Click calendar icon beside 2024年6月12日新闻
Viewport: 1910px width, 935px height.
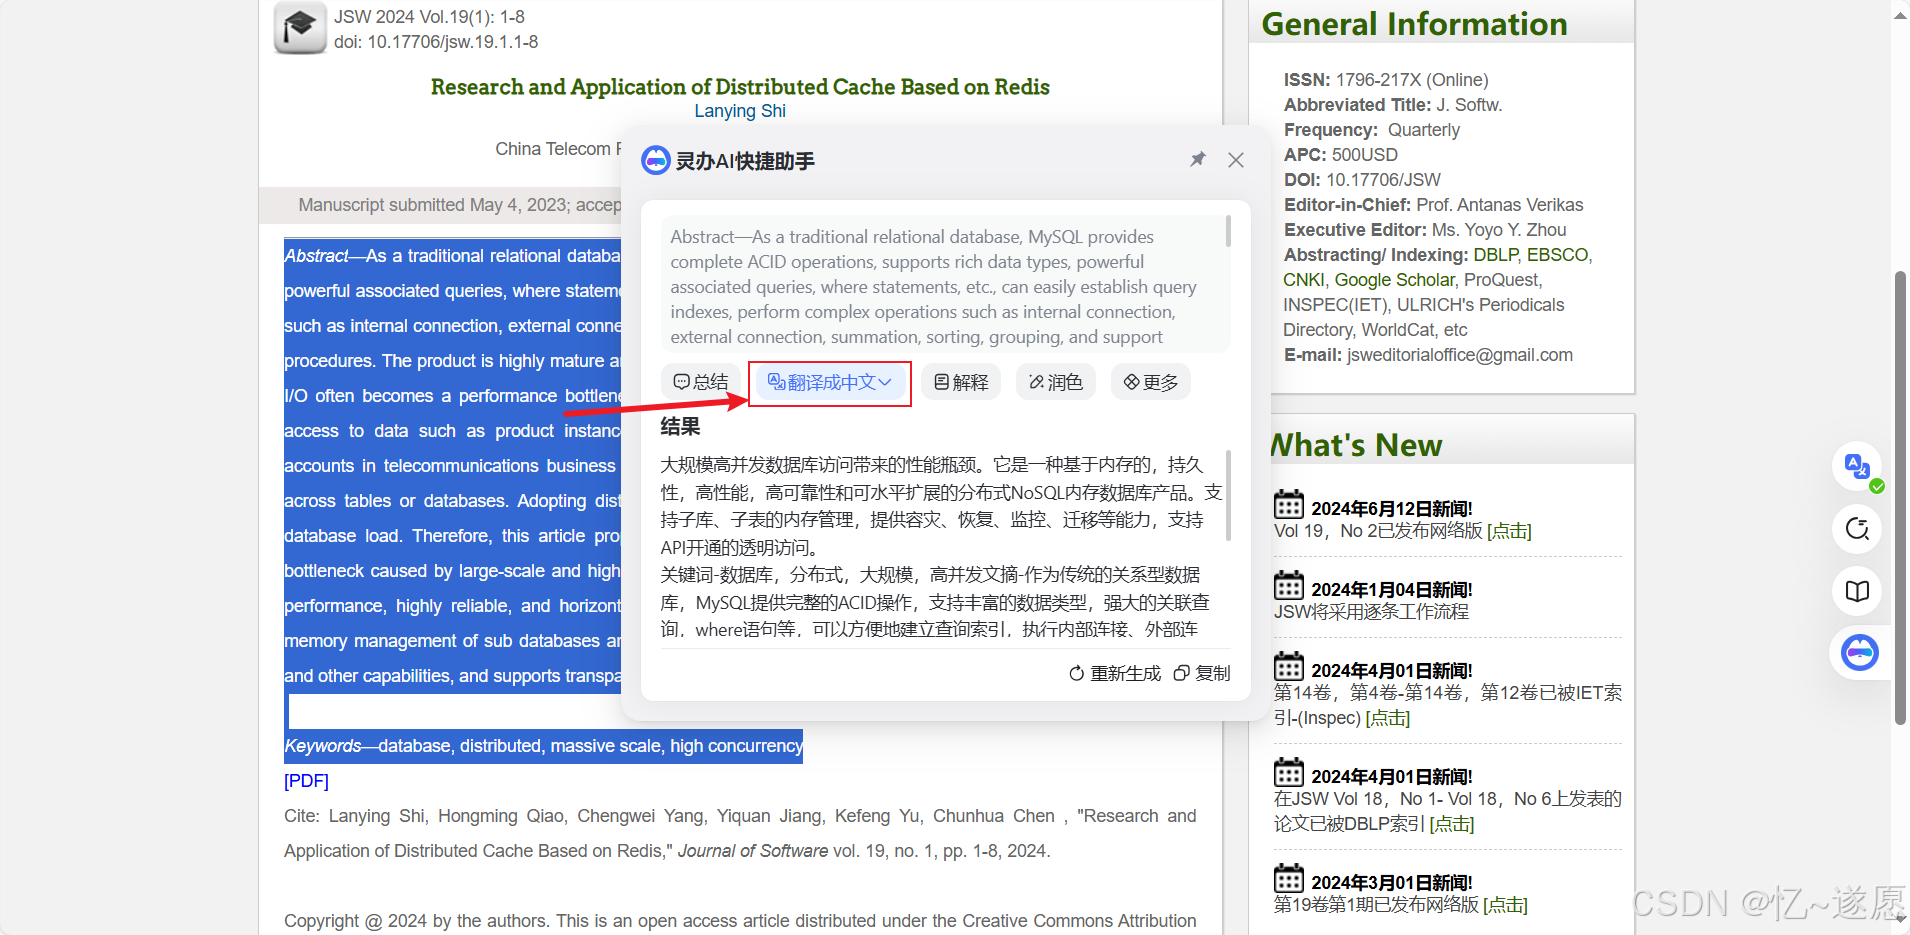click(x=1289, y=505)
